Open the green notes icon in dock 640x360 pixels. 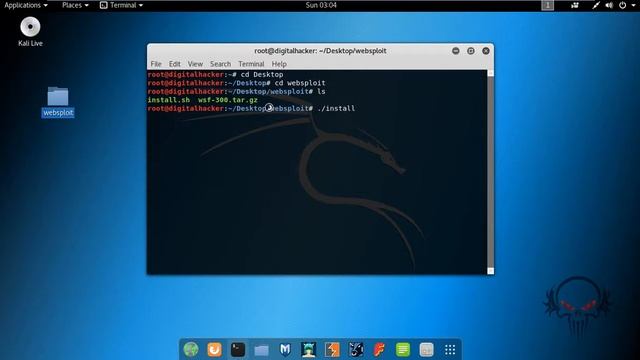tap(403, 349)
